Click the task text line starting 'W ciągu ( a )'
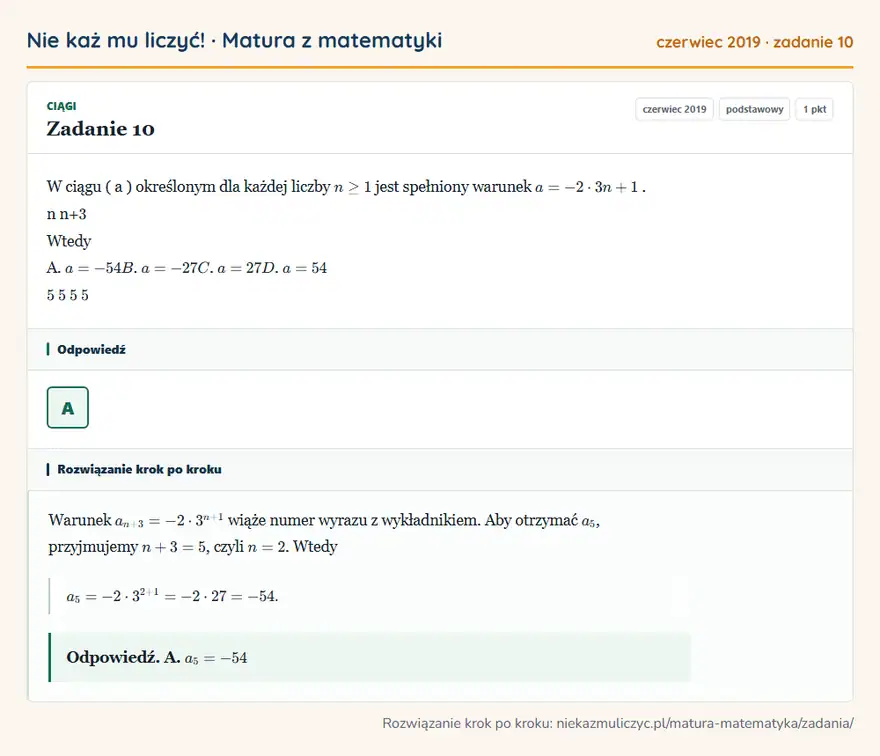Screen dimensions: 880x756 coord(346,187)
